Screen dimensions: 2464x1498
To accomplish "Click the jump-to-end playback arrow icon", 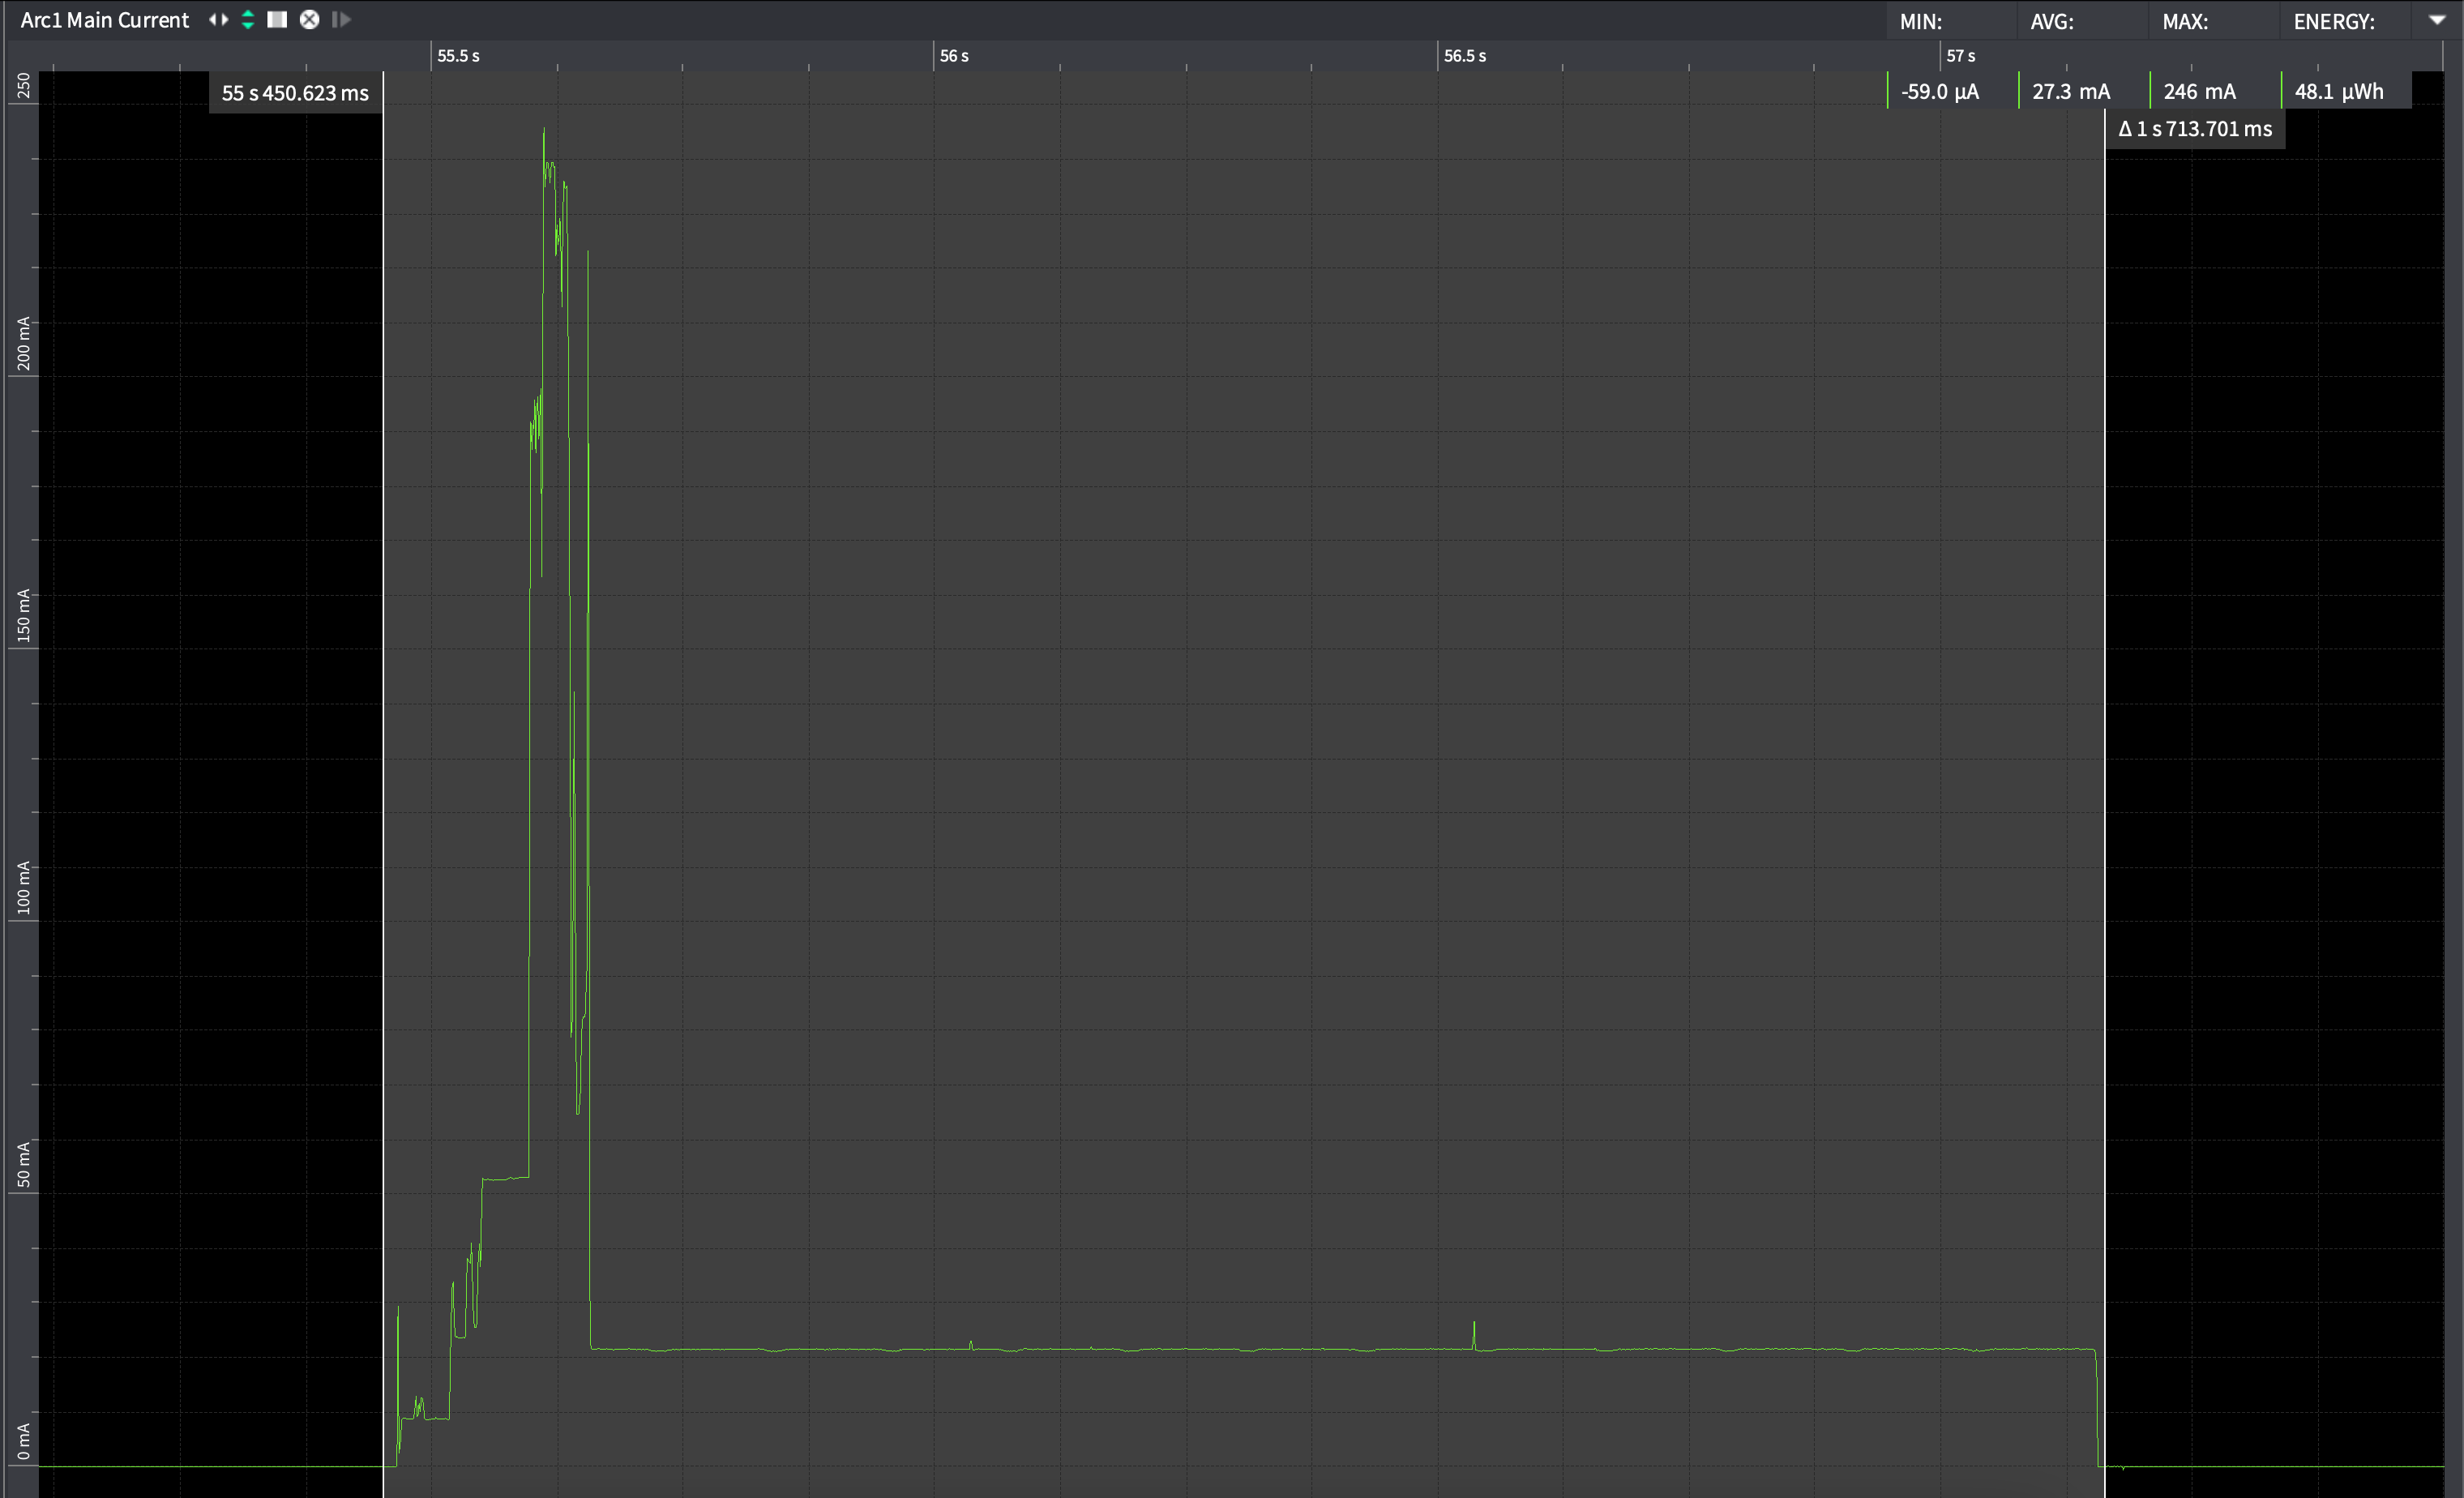I will [341, 20].
